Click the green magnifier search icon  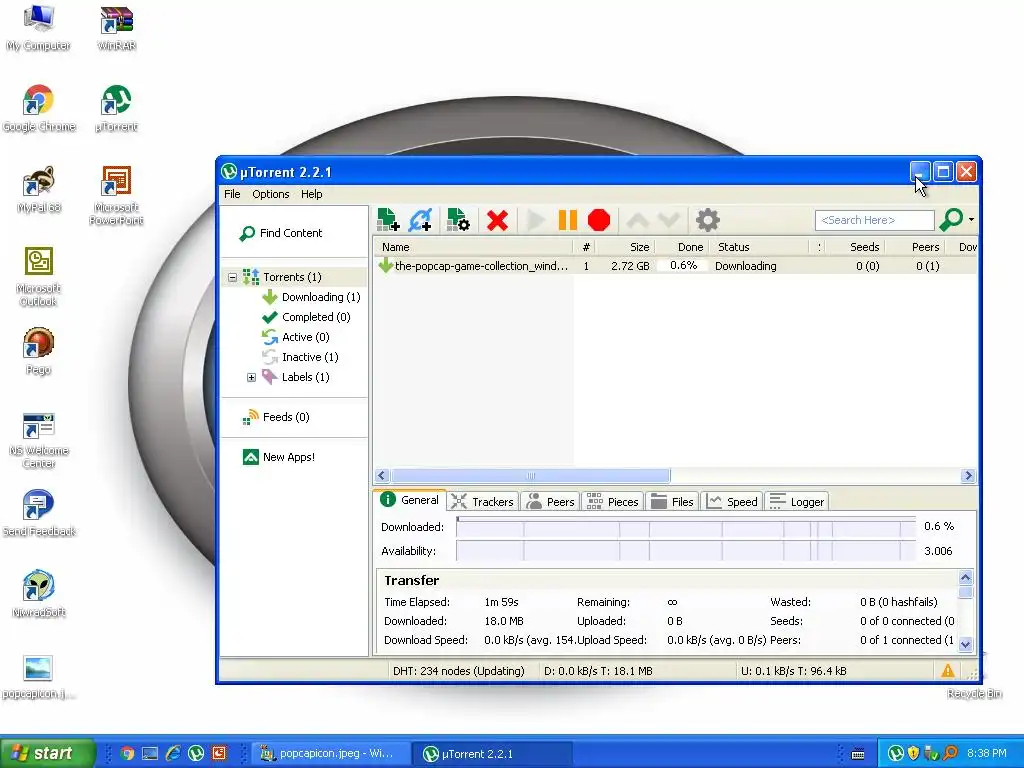click(952, 220)
